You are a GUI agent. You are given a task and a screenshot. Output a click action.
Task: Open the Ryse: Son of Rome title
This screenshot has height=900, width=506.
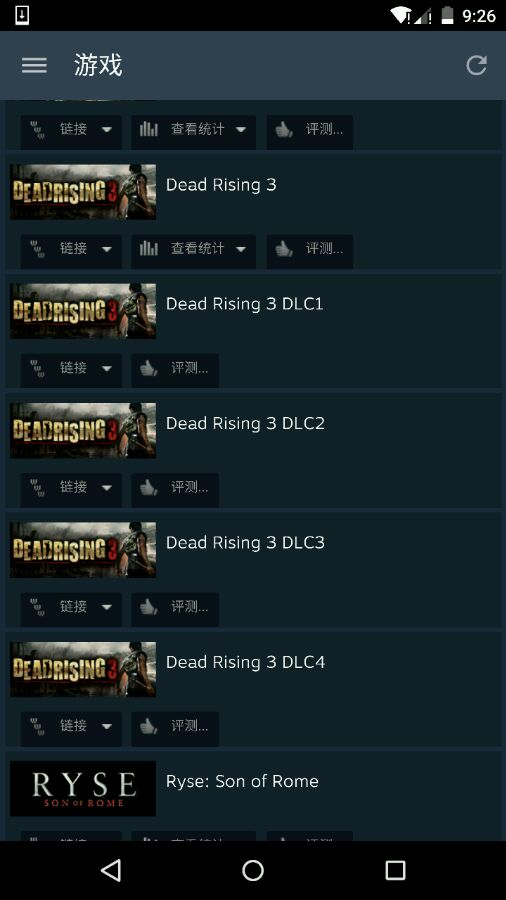coord(242,781)
